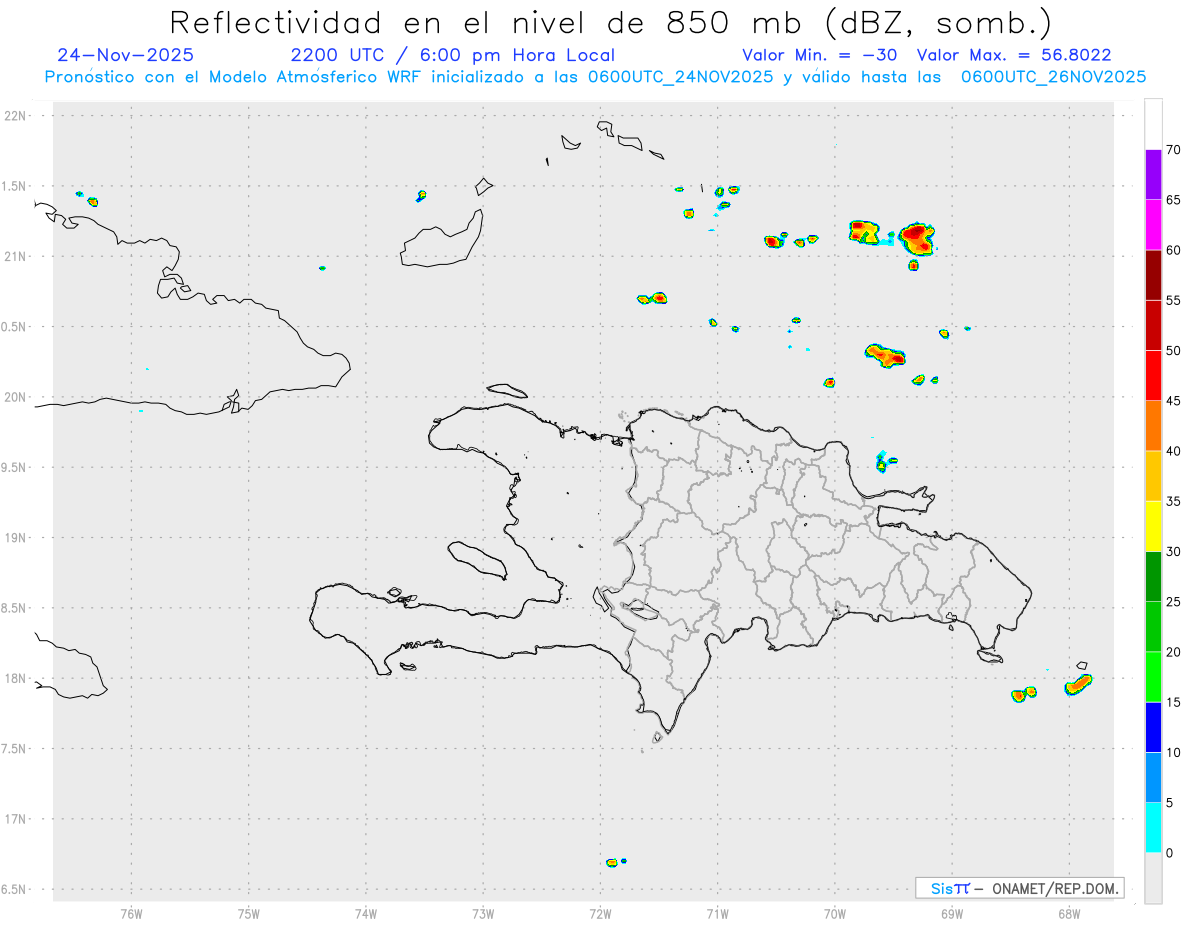1200x927 pixels.
Task: Click the '69W' longitude axis label
Action: click(x=952, y=912)
